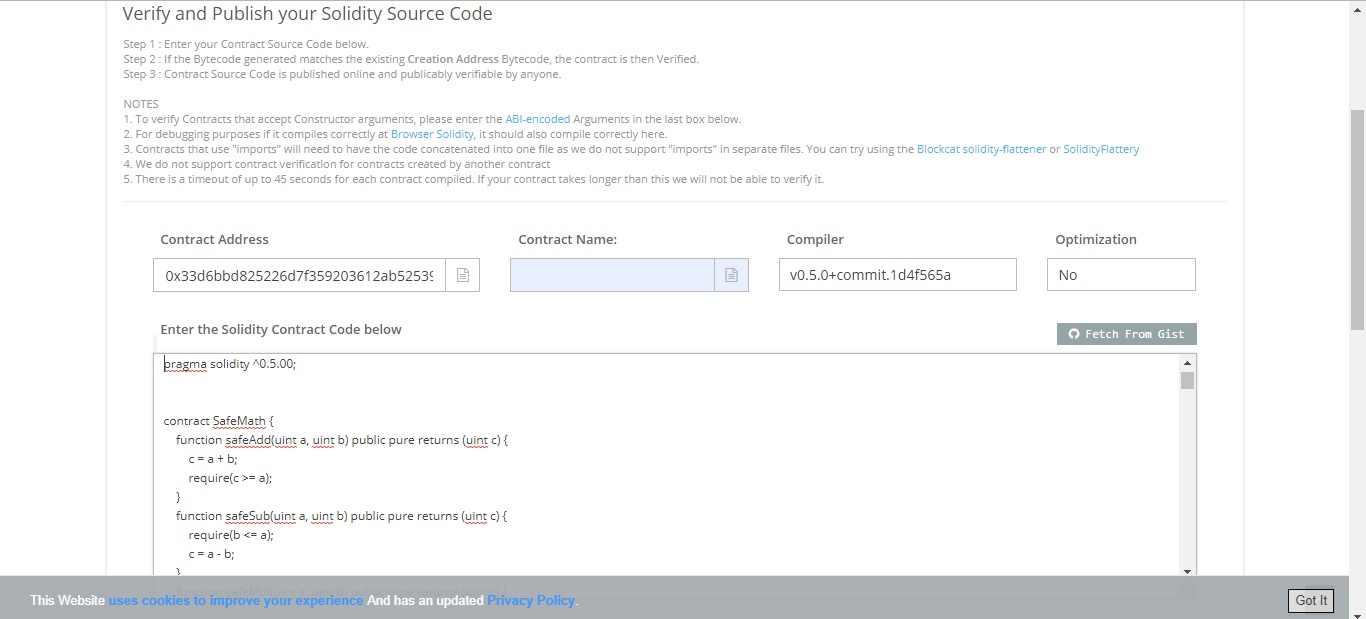This screenshot has width=1366, height=619.
Task: Click the document icon beside Contract Name field
Action: (731, 275)
